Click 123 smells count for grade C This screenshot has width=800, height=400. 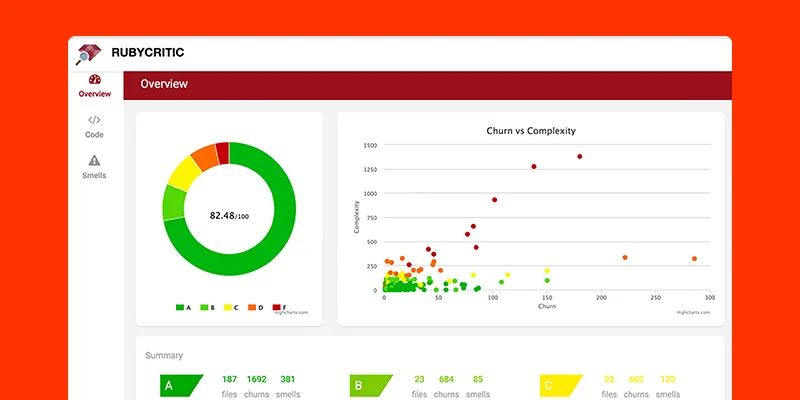(x=667, y=379)
